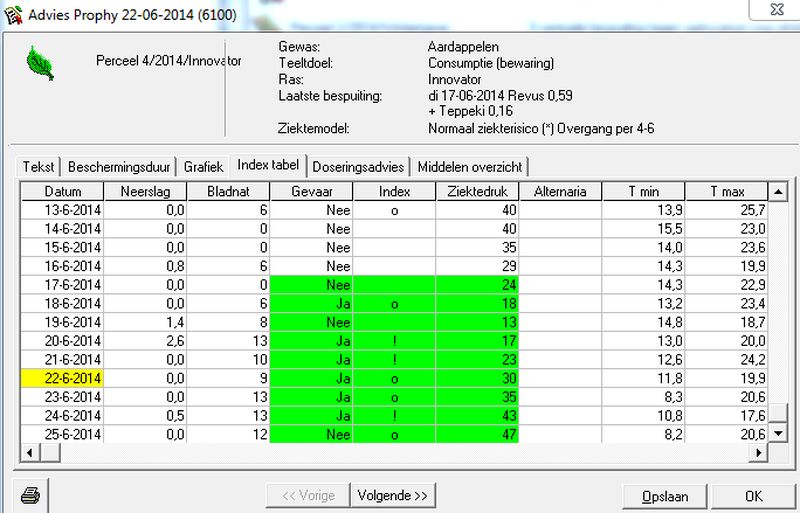Click the Opslaan button

[x=665, y=497]
